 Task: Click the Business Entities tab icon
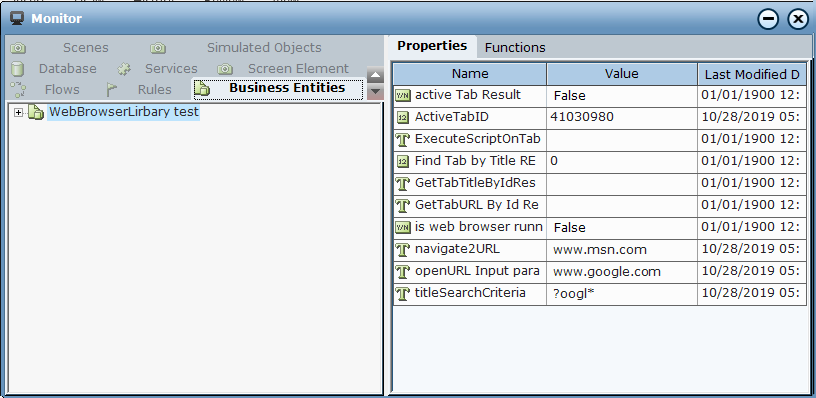click(202, 89)
